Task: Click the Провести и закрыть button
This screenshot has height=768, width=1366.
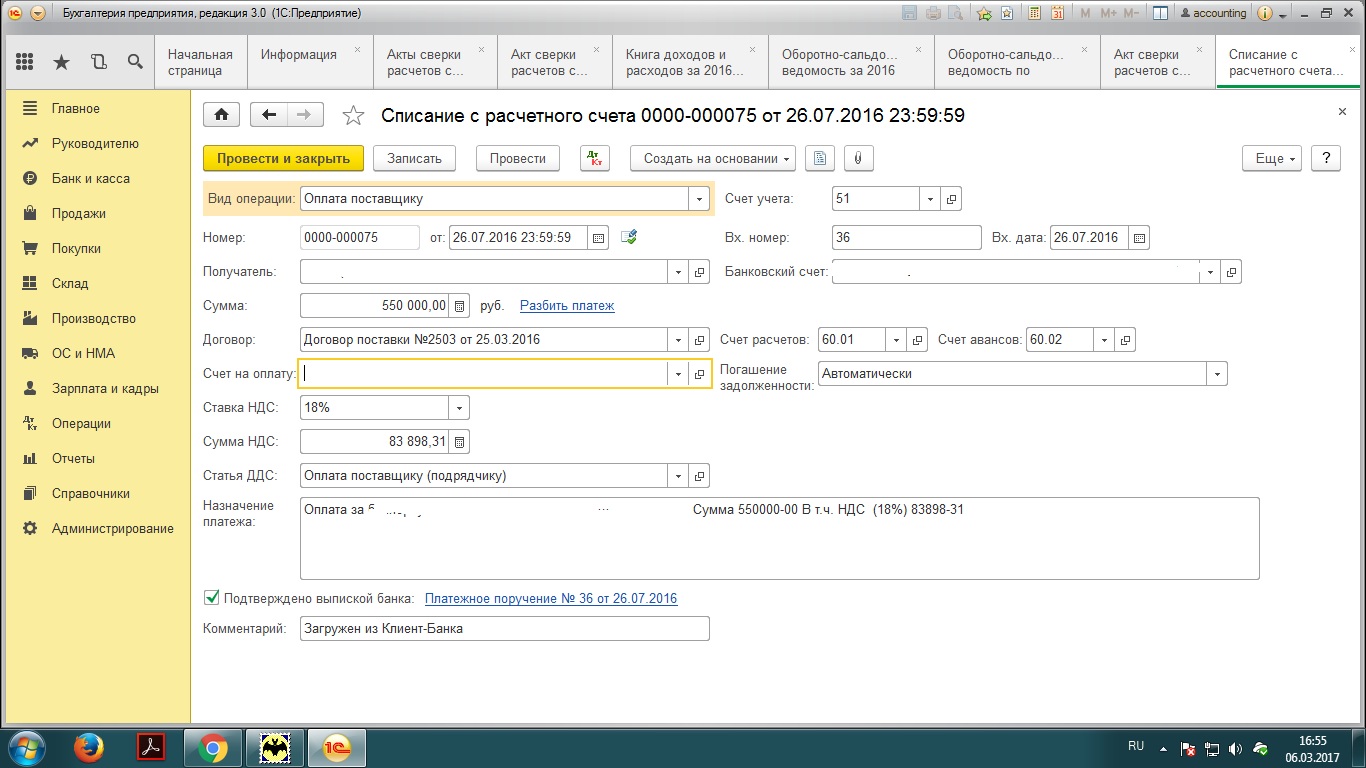Action: click(x=283, y=158)
